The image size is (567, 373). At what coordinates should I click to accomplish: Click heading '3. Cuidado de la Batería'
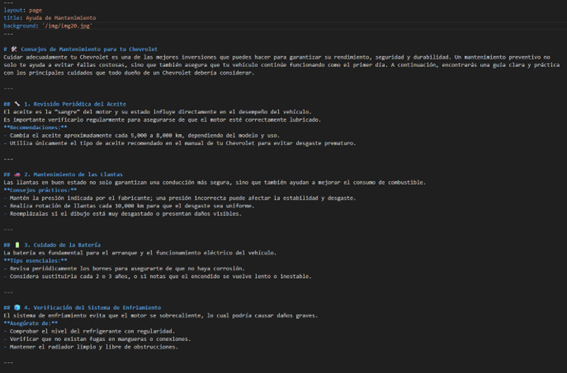click(62, 245)
